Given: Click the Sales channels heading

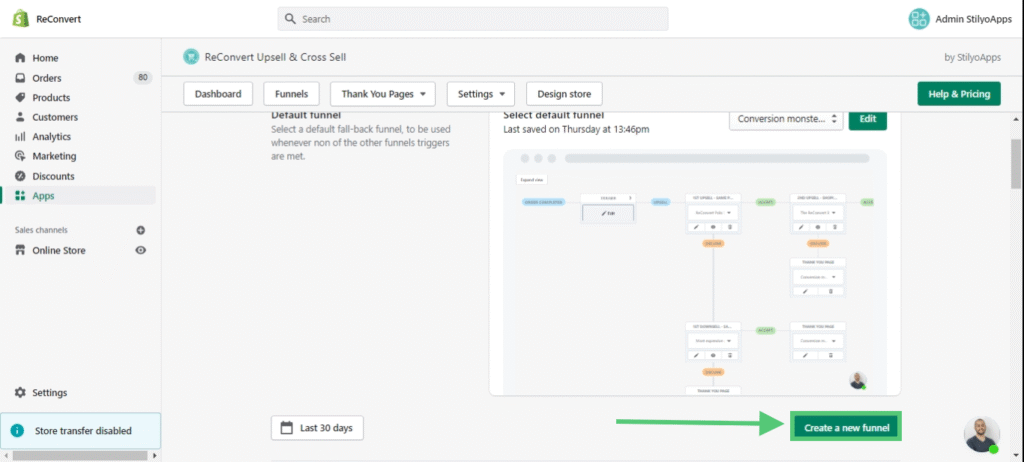Looking at the screenshot, I should pyautogui.click(x=41, y=230).
